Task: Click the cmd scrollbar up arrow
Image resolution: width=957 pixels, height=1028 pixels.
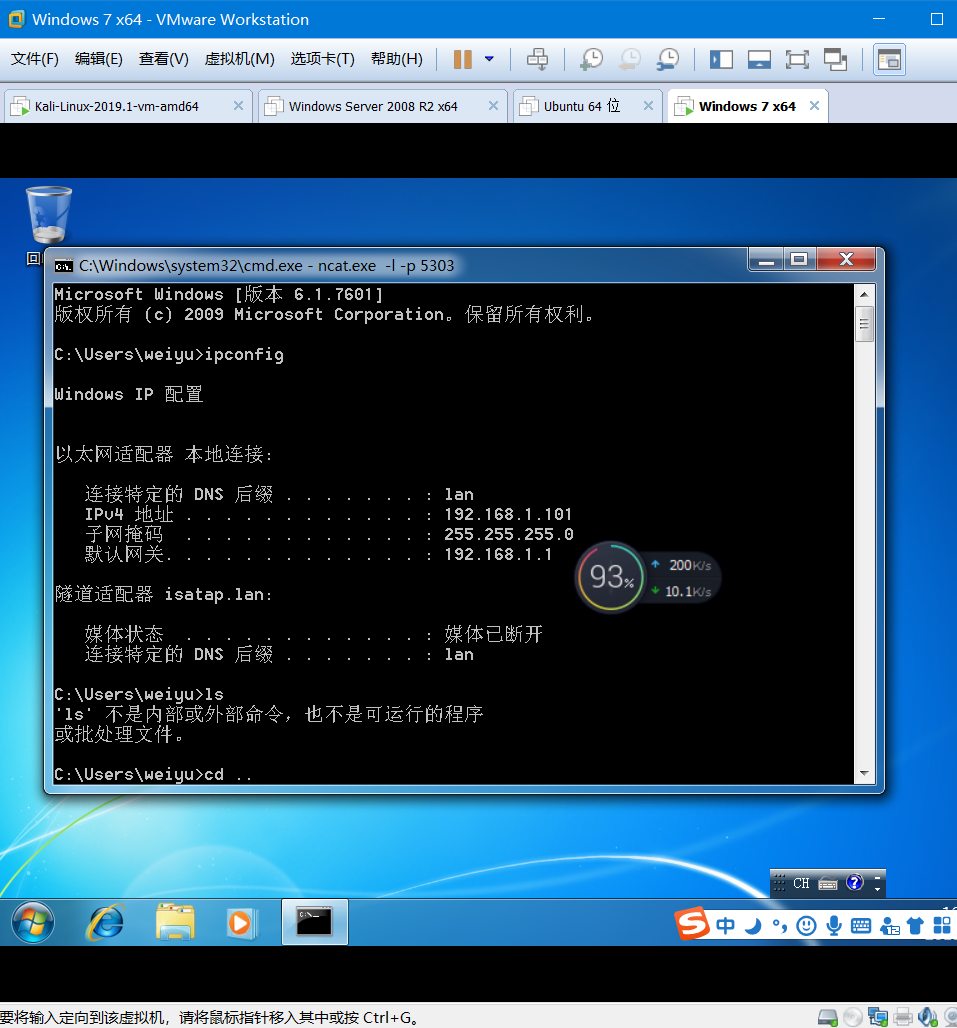Action: coord(864,294)
